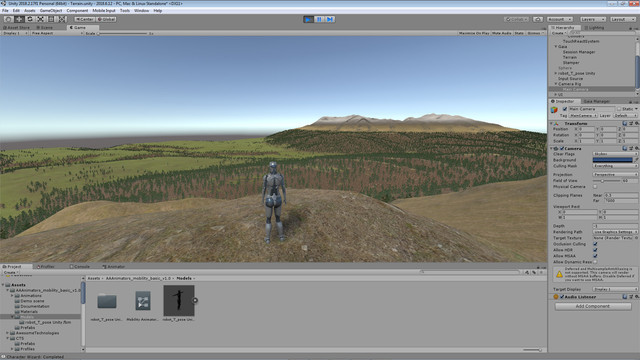Image resolution: width=640 pixels, height=360 pixels.
Task: Open the Layer Default dropdown
Action: point(625,116)
